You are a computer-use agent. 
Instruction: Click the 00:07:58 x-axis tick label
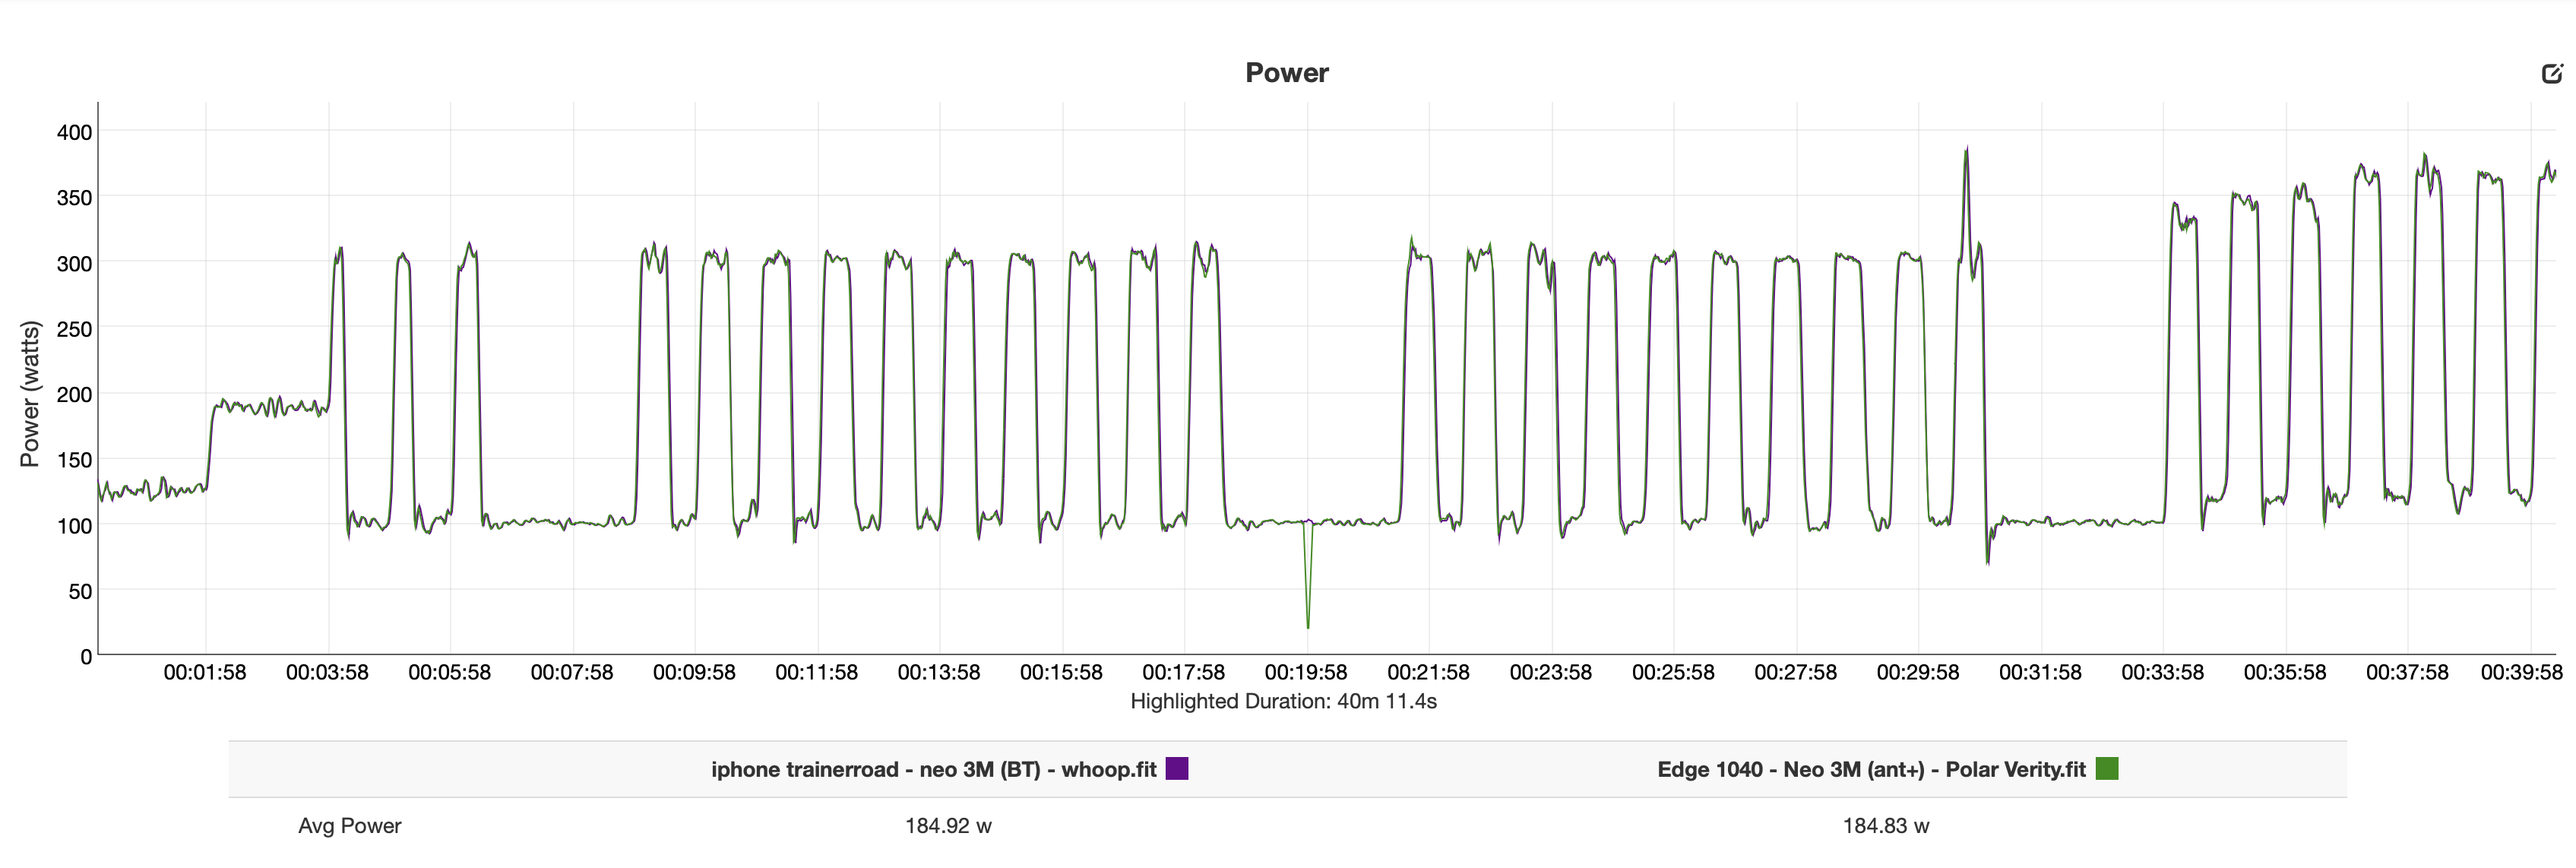coord(572,673)
